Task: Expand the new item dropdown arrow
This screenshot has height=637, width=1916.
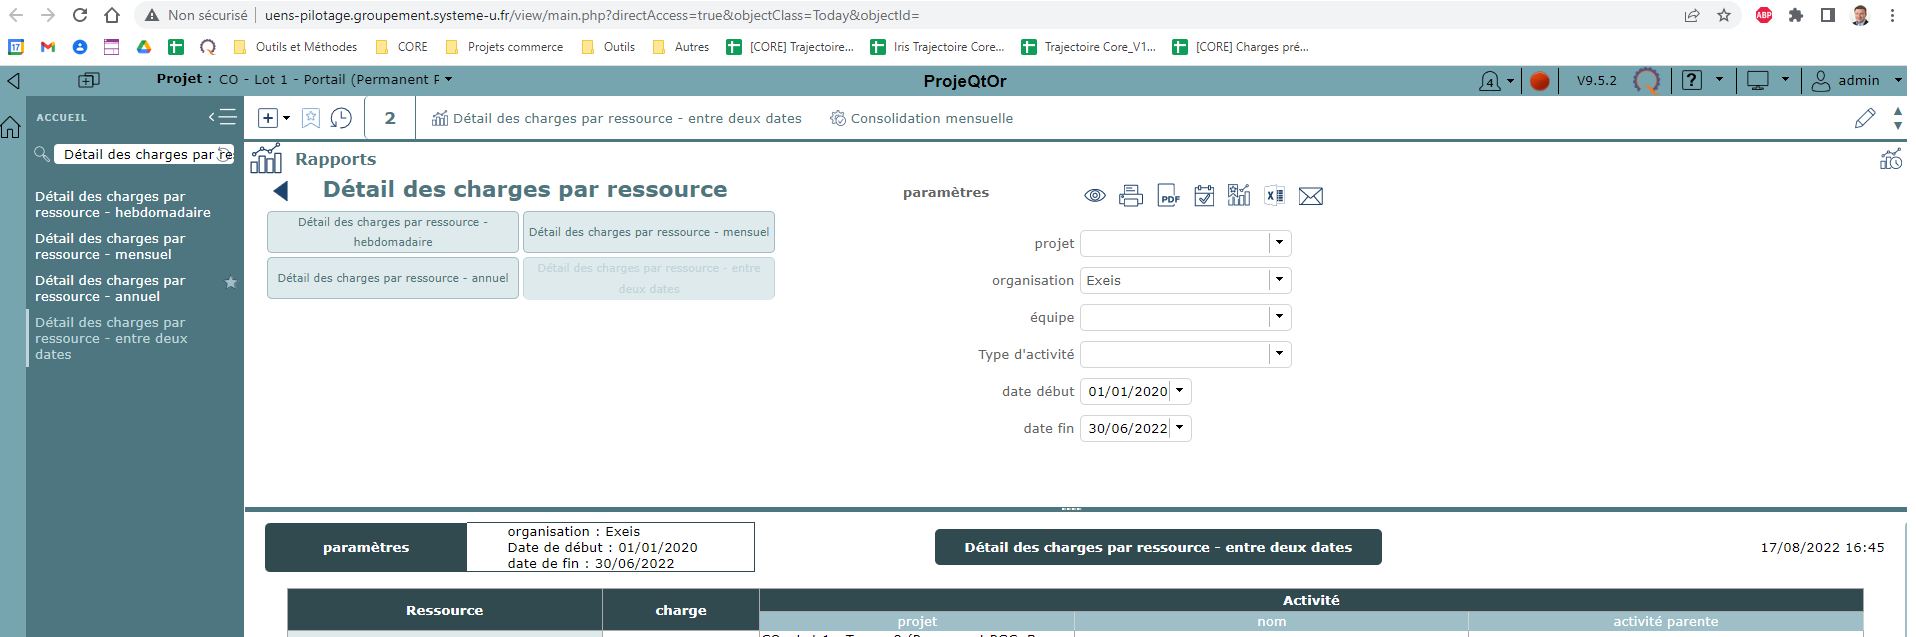Action: point(286,118)
